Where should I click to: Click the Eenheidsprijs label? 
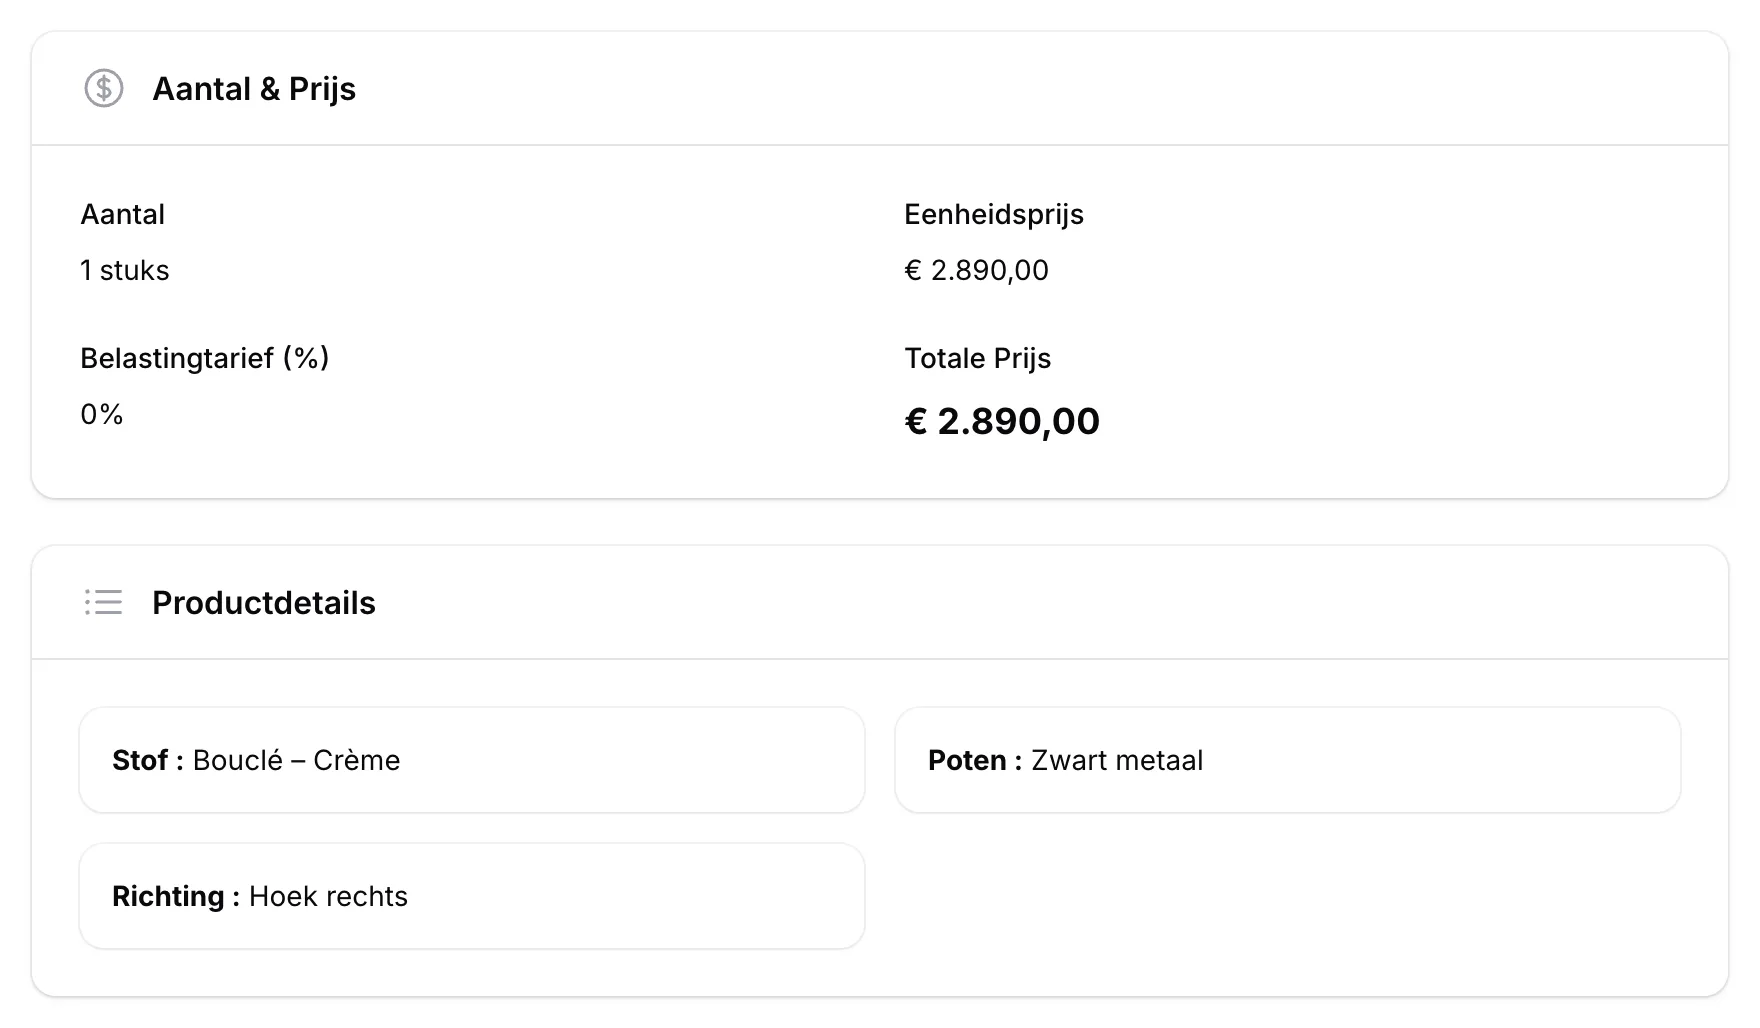994,214
